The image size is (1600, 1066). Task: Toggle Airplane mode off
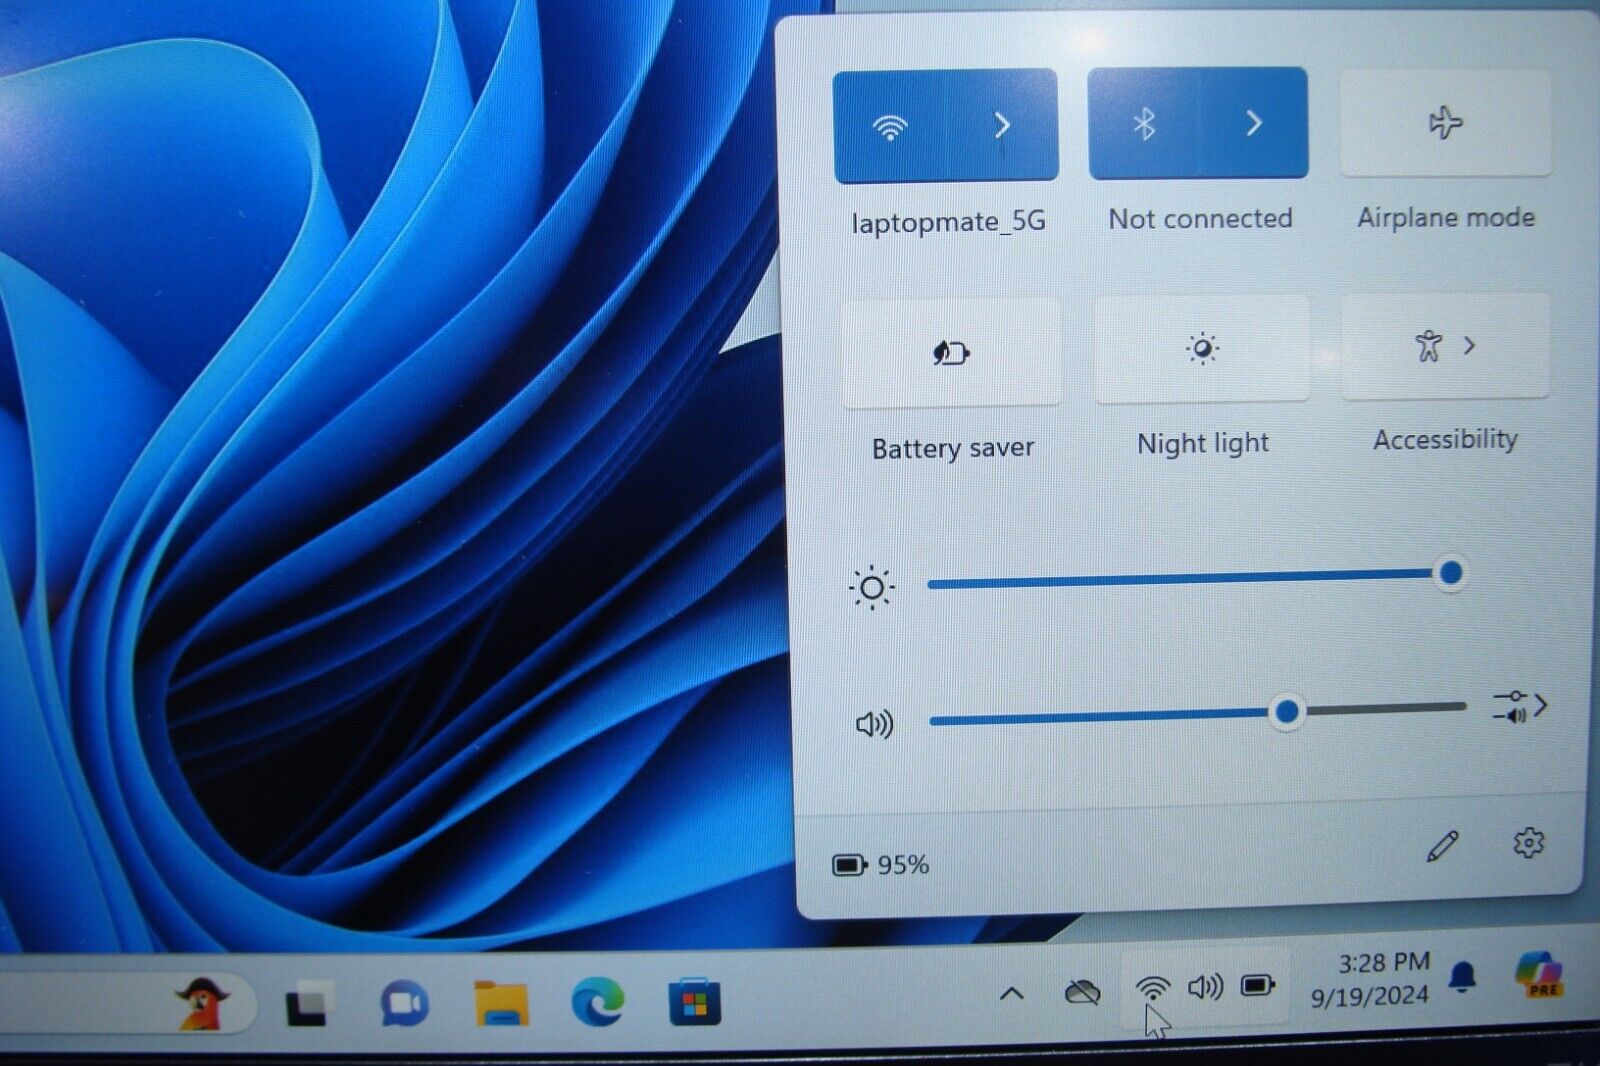point(1444,123)
